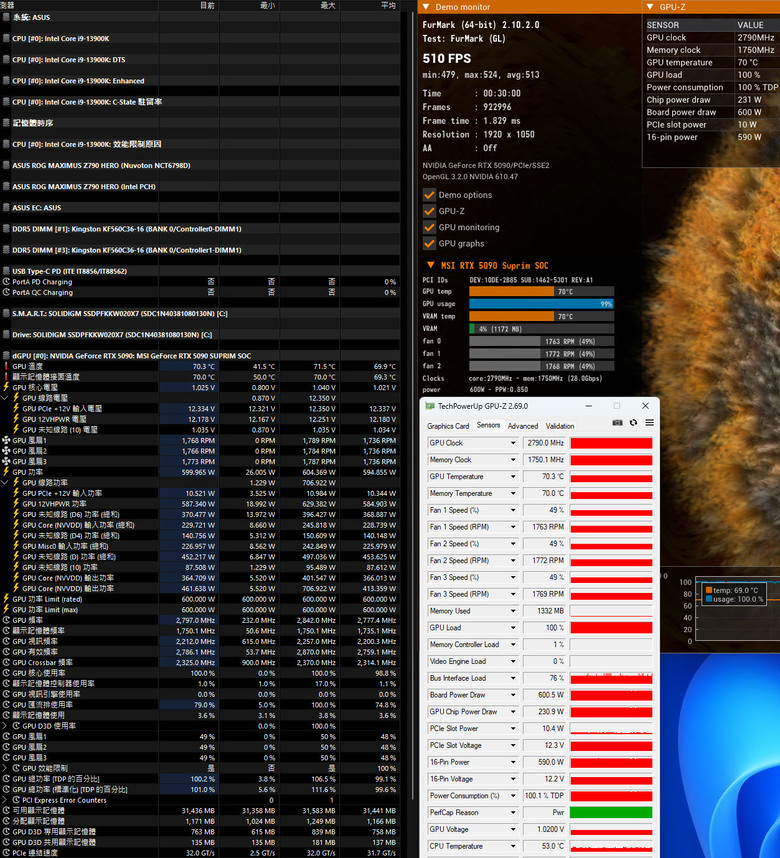This screenshot has width=780, height=858.
Task: Click the GPU-Z refresh icon
Action: point(633,422)
